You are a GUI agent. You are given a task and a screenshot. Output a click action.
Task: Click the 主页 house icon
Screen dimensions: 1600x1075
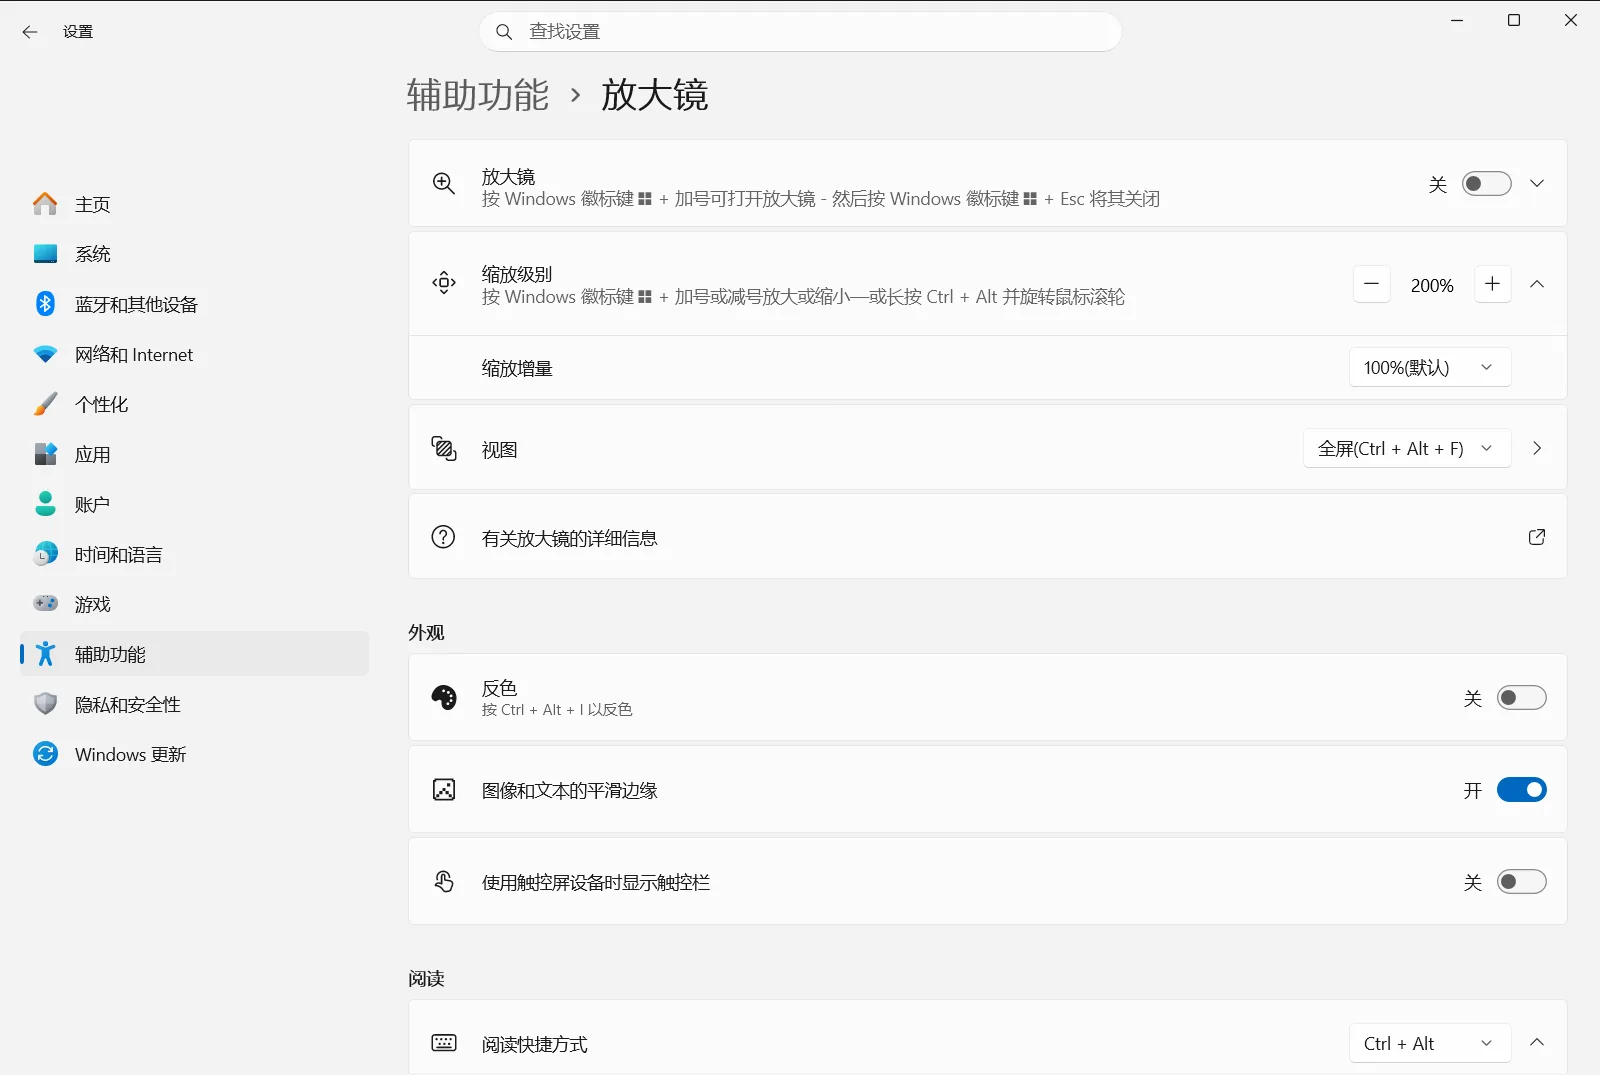tap(45, 204)
